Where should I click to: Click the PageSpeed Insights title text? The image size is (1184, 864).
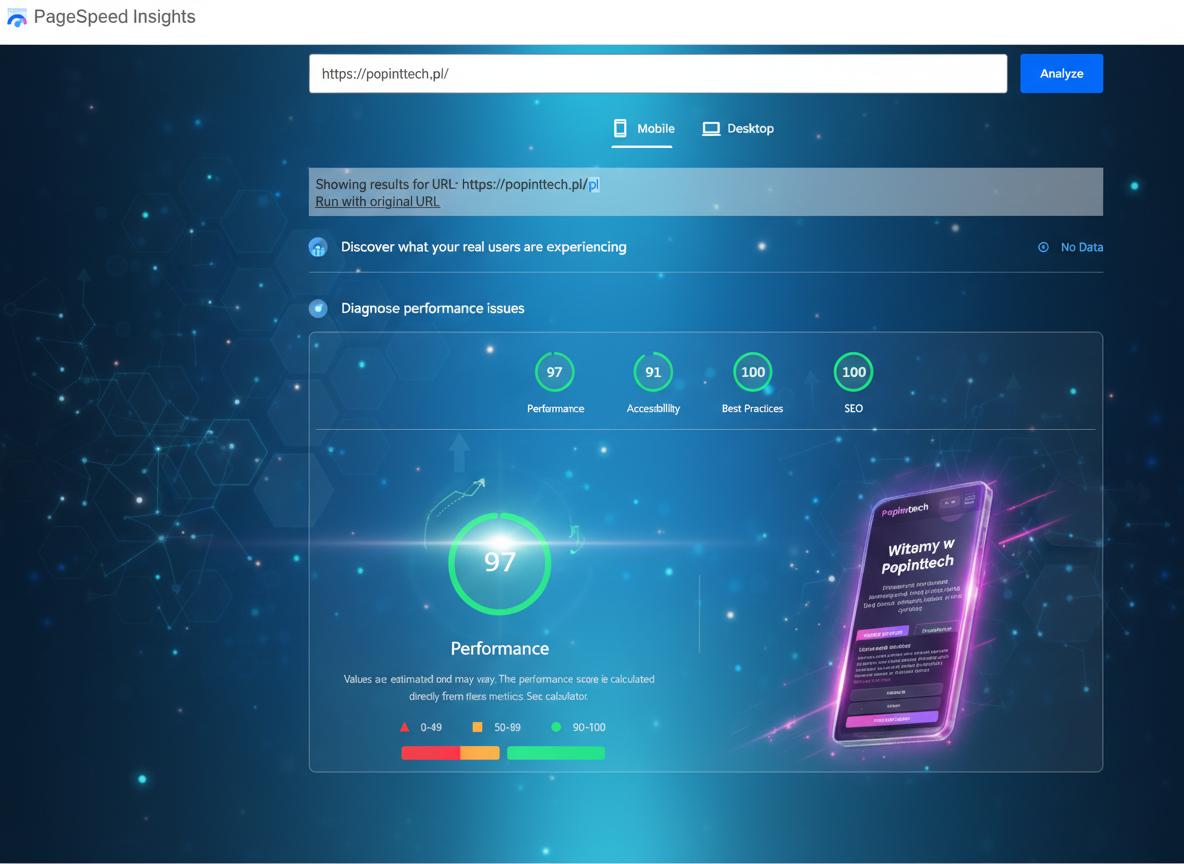115,17
